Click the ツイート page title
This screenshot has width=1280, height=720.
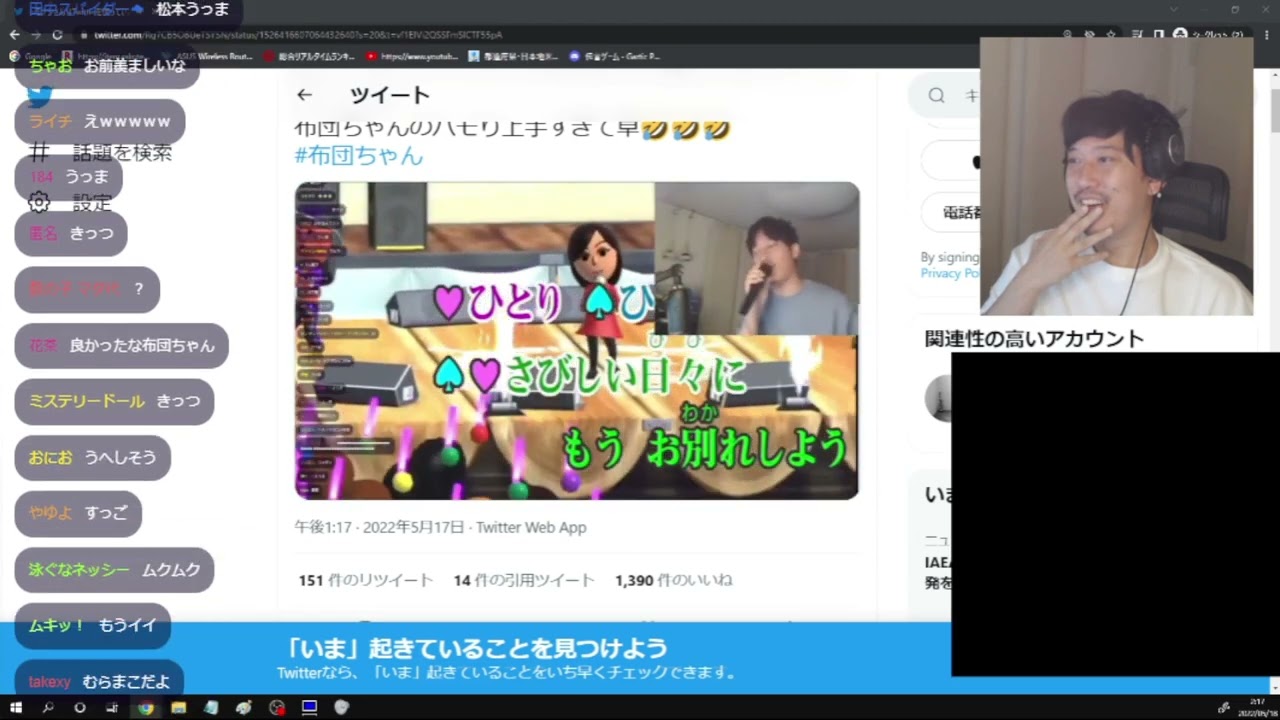390,95
